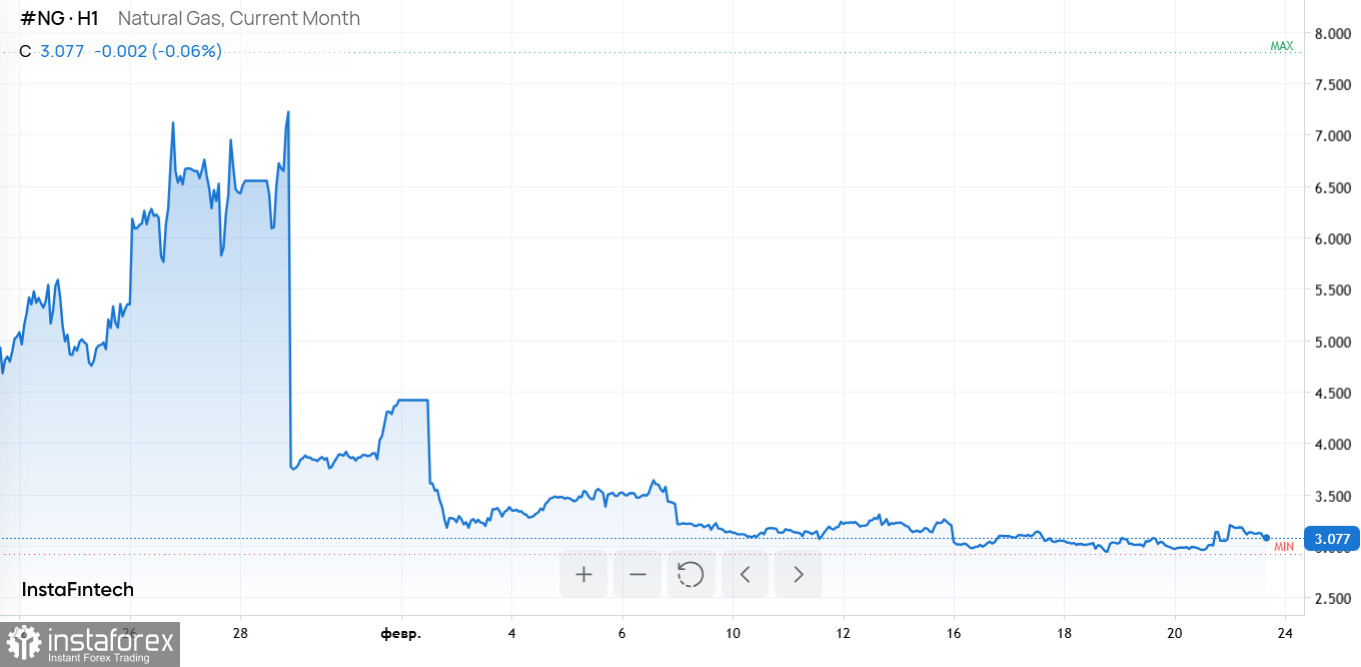The height and width of the screenshot is (667, 1361).
Task: Click the right navigation arrow icon
Action: pyautogui.click(x=798, y=574)
